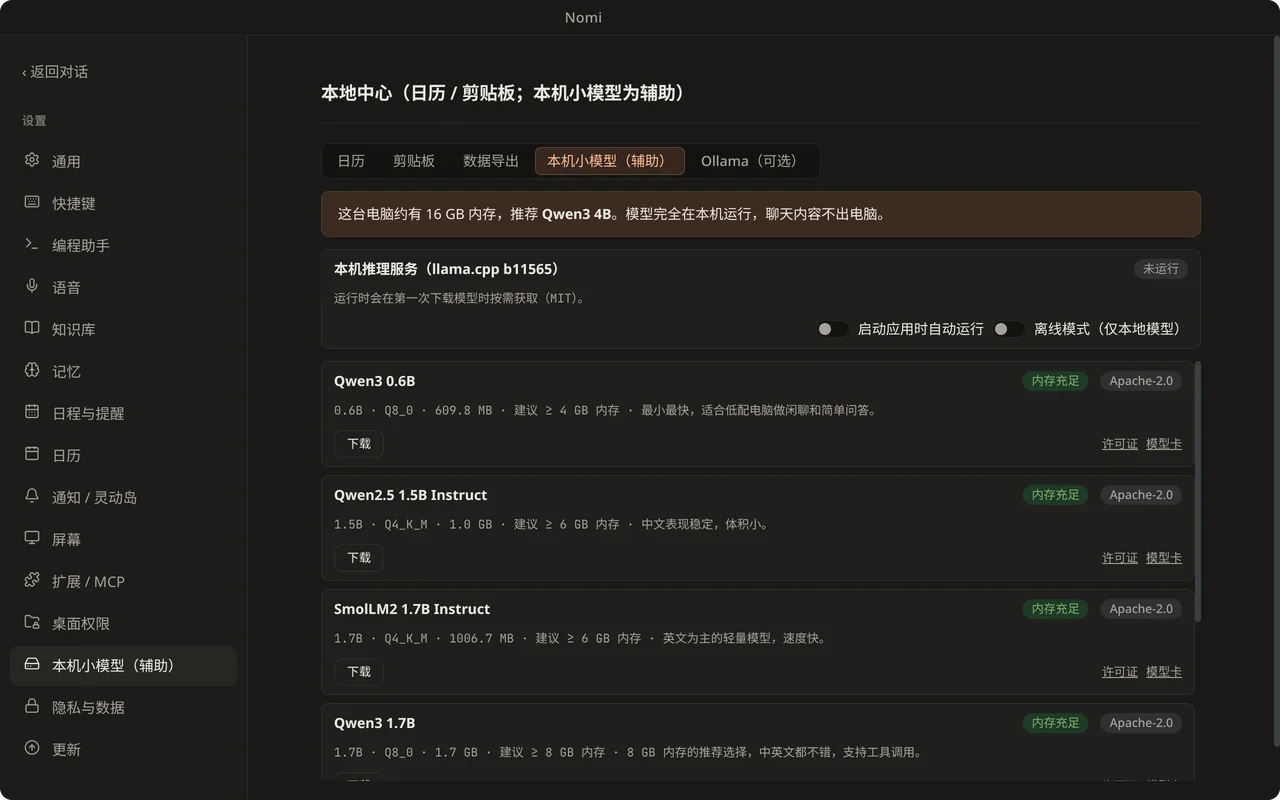Click the 隐私与数据 lock icon

(32, 706)
